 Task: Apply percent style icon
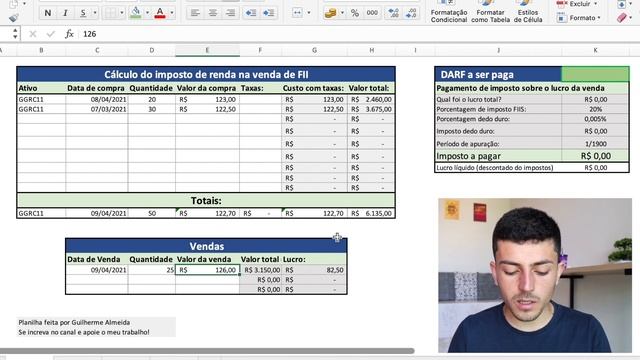(x=355, y=13)
